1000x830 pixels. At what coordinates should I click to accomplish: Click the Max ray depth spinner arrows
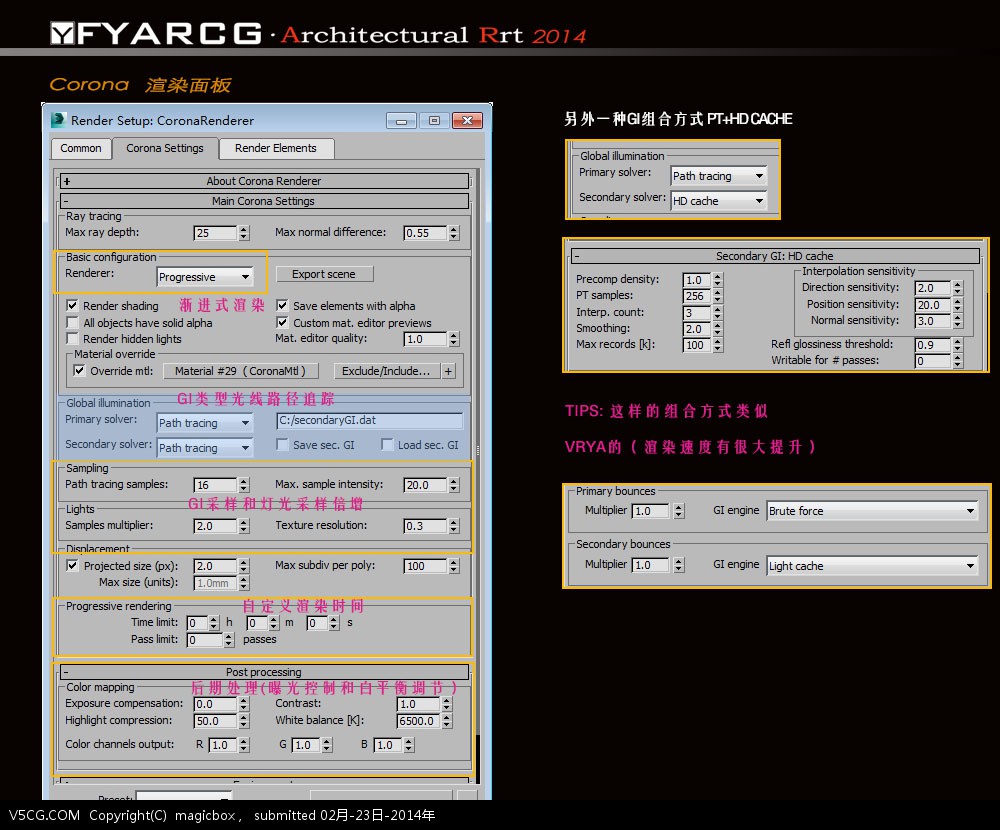tap(244, 233)
